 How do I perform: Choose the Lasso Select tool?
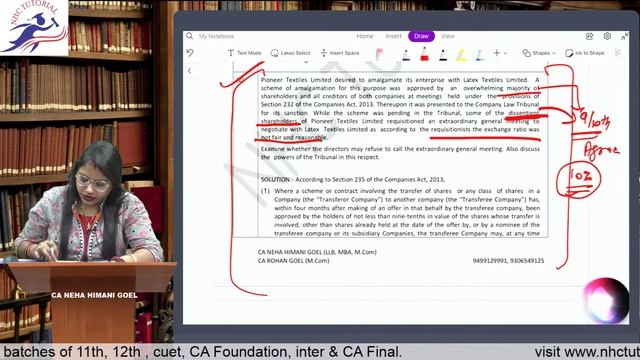coord(290,53)
